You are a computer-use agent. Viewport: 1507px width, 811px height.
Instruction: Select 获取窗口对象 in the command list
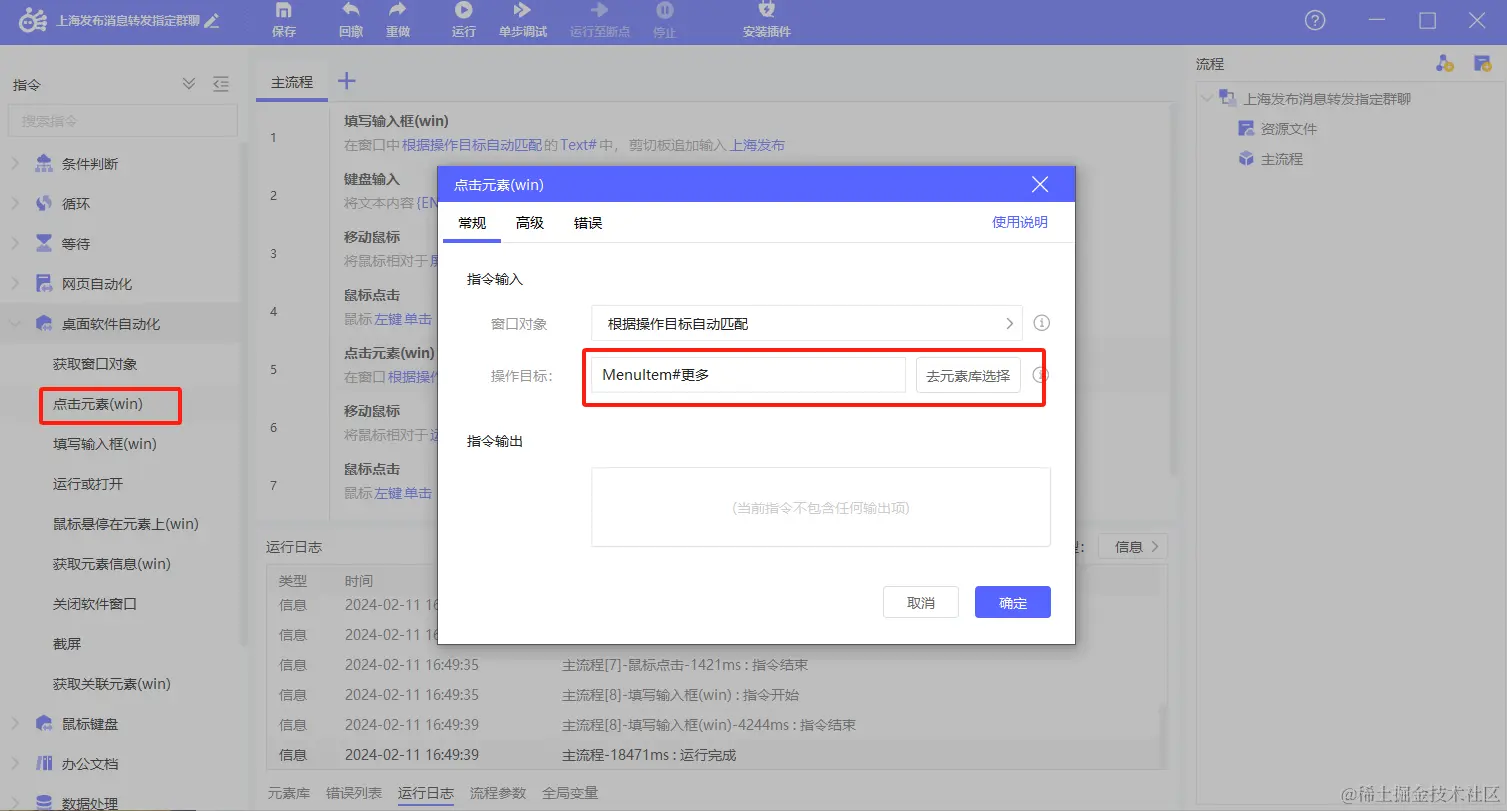[96, 364]
